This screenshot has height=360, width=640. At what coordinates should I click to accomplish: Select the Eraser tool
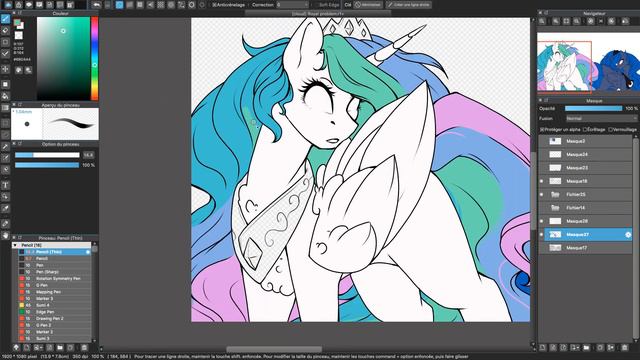(5, 31)
